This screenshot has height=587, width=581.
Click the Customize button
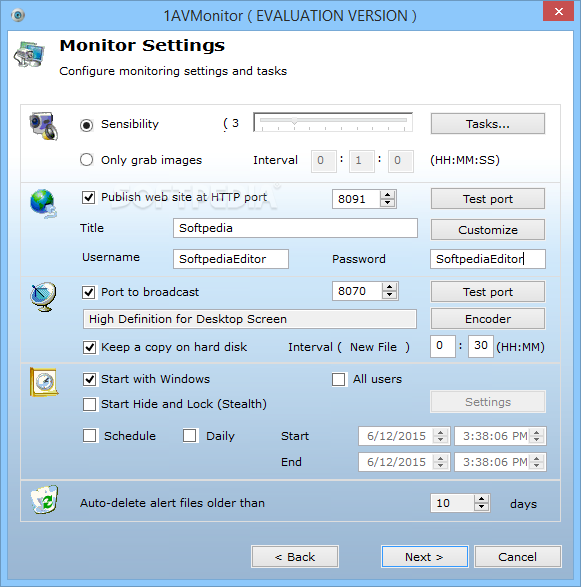[488, 230]
